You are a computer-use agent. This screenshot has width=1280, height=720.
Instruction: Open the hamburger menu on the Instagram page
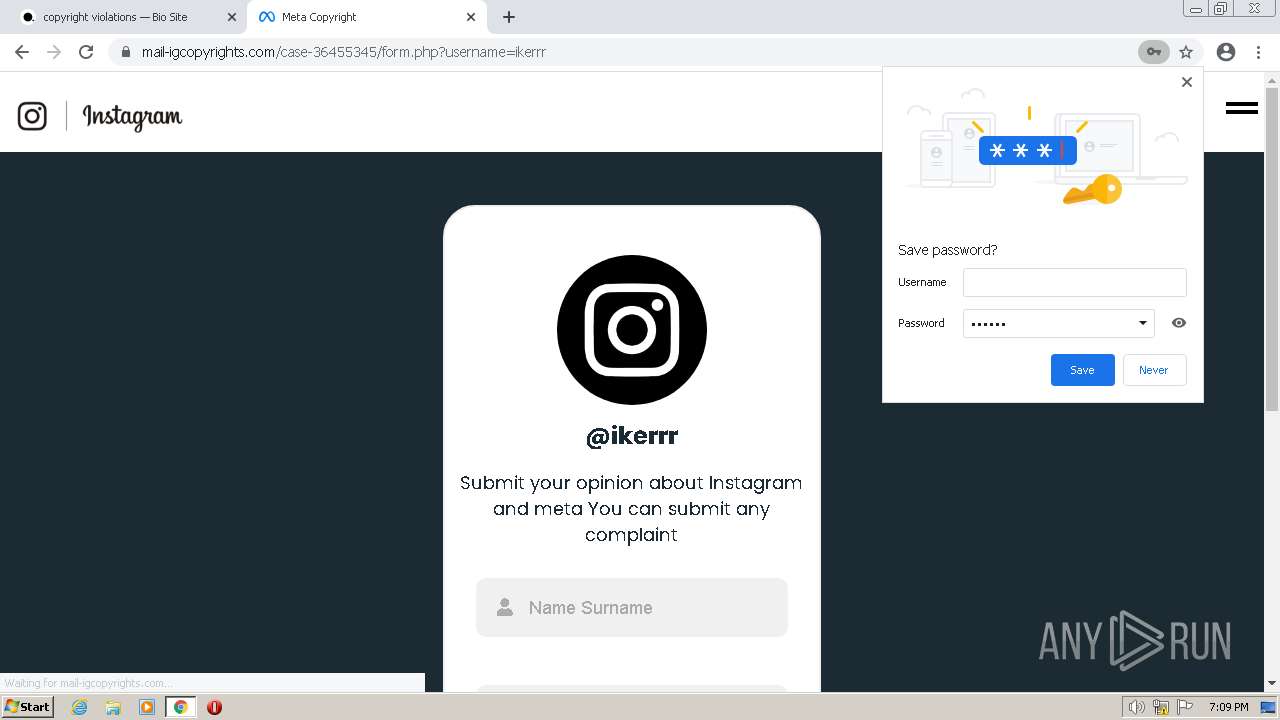click(x=1242, y=108)
